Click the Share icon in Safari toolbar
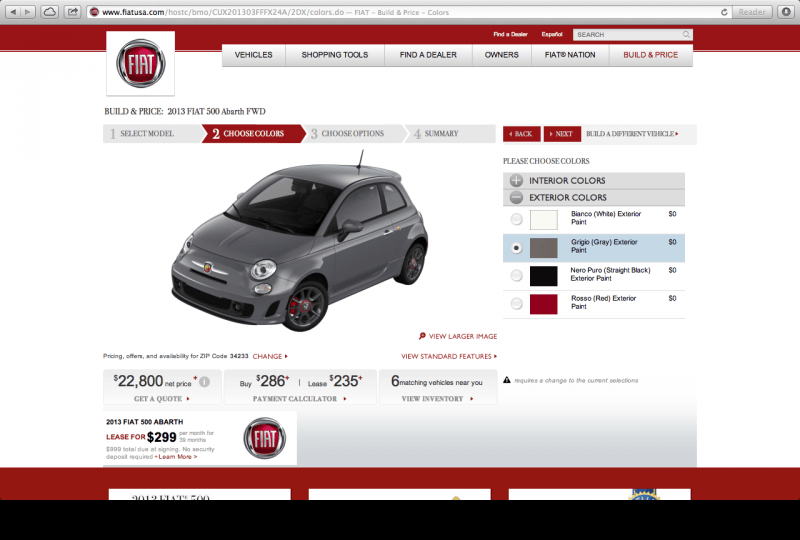Screen dimensions: 800x540 coord(73,12)
